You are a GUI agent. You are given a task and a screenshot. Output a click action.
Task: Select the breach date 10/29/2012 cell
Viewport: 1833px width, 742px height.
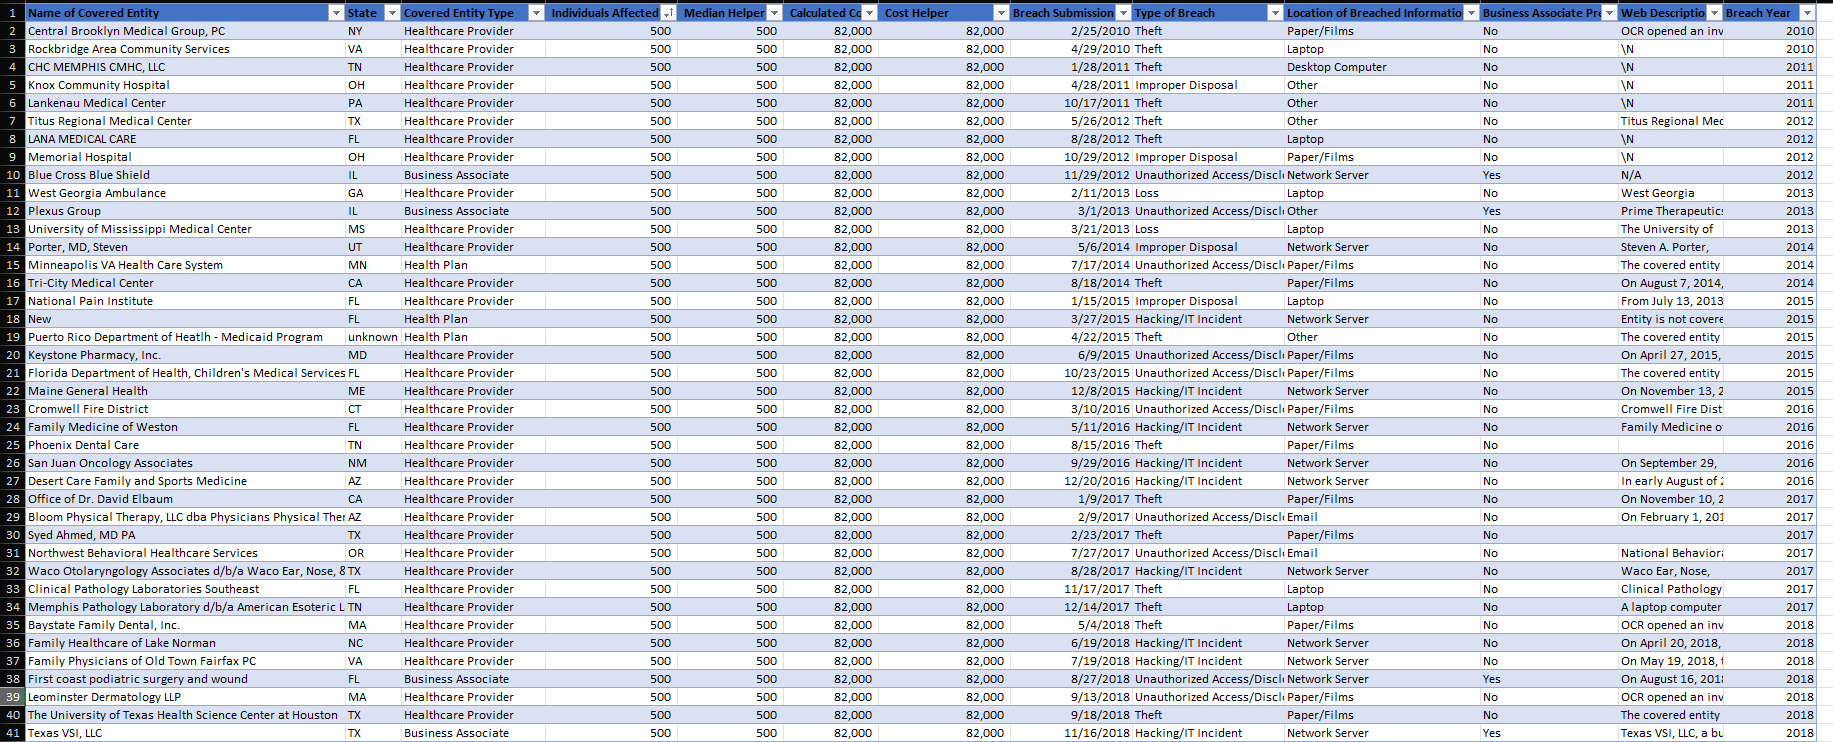[1071, 157]
